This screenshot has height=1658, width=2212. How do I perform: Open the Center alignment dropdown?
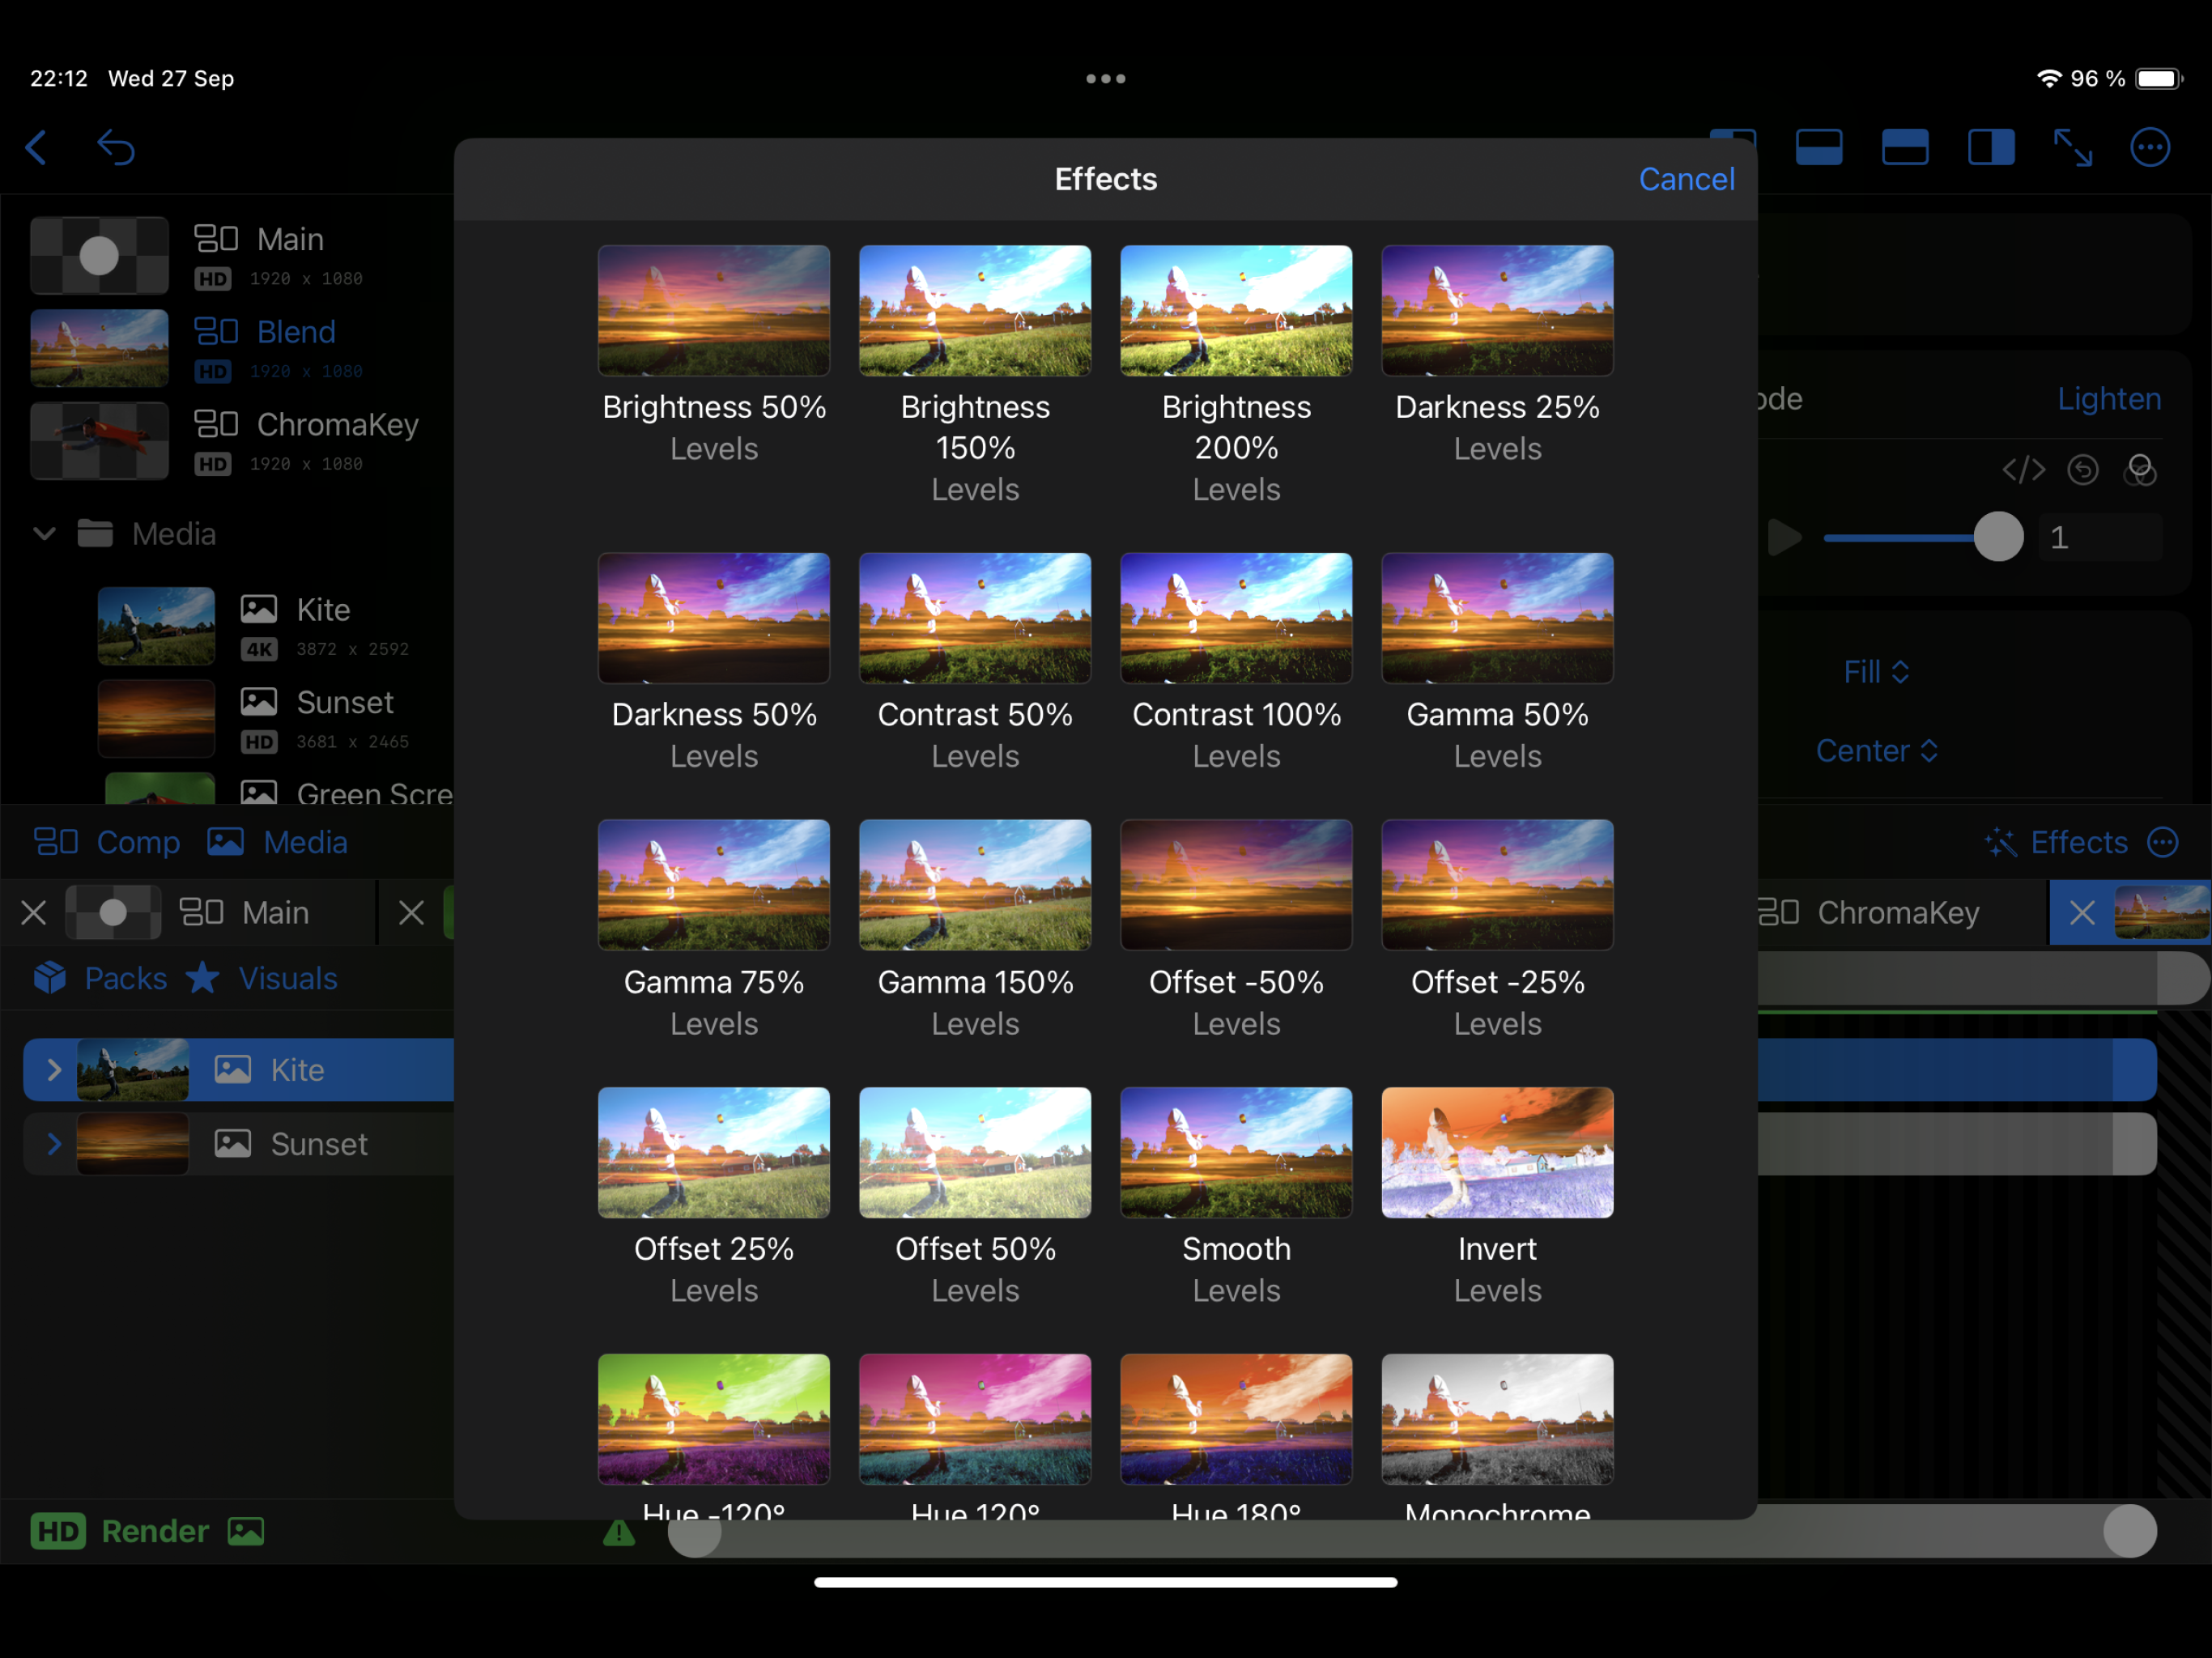(x=1876, y=751)
